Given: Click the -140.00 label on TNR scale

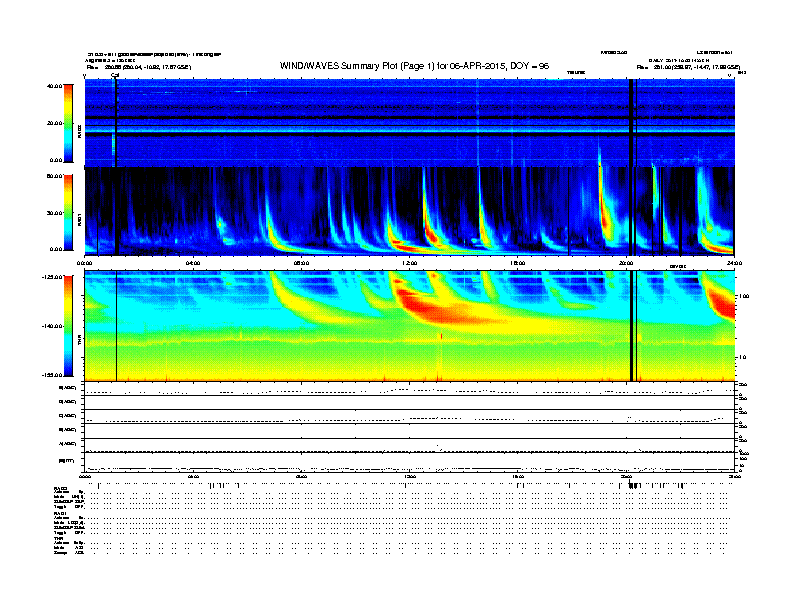Looking at the screenshot, I should point(52,326).
